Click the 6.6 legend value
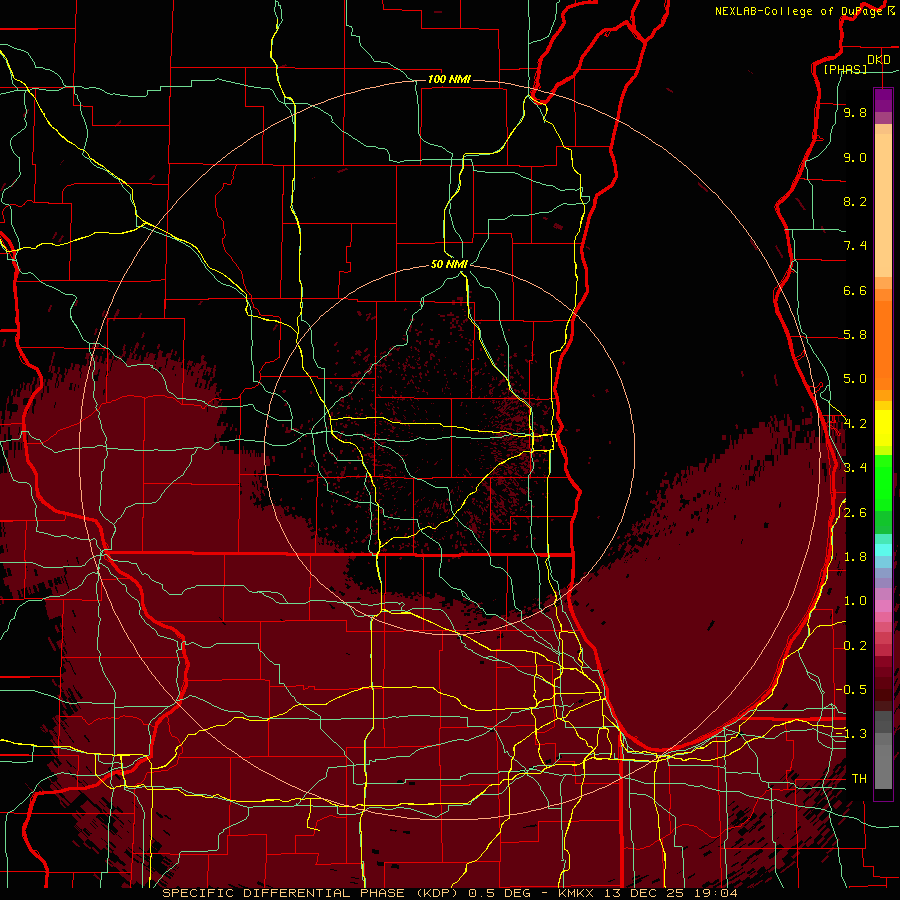The width and height of the screenshot is (900, 900). click(x=855, y=290)
